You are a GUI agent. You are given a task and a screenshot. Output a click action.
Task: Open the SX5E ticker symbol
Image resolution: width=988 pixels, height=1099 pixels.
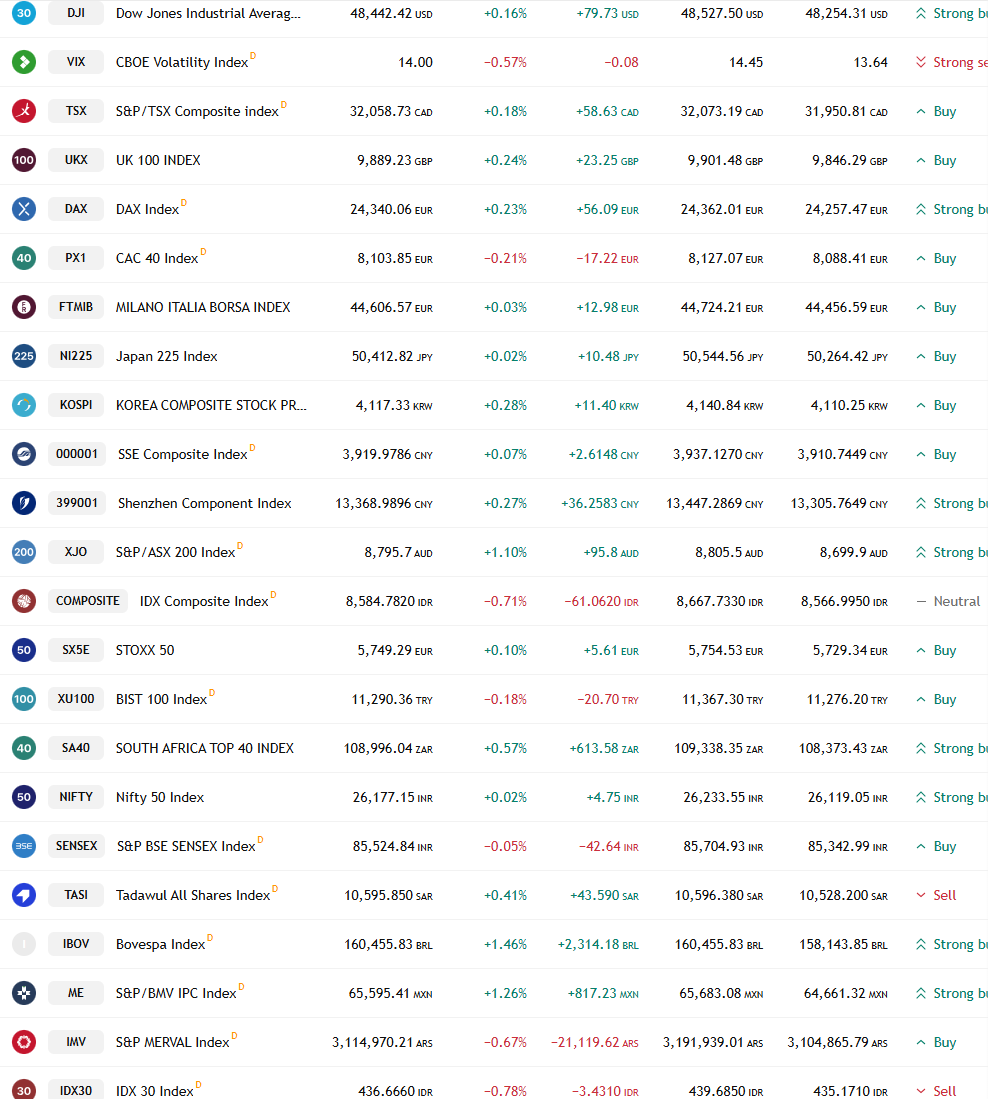pyautogui.click(x=76, y=650)
